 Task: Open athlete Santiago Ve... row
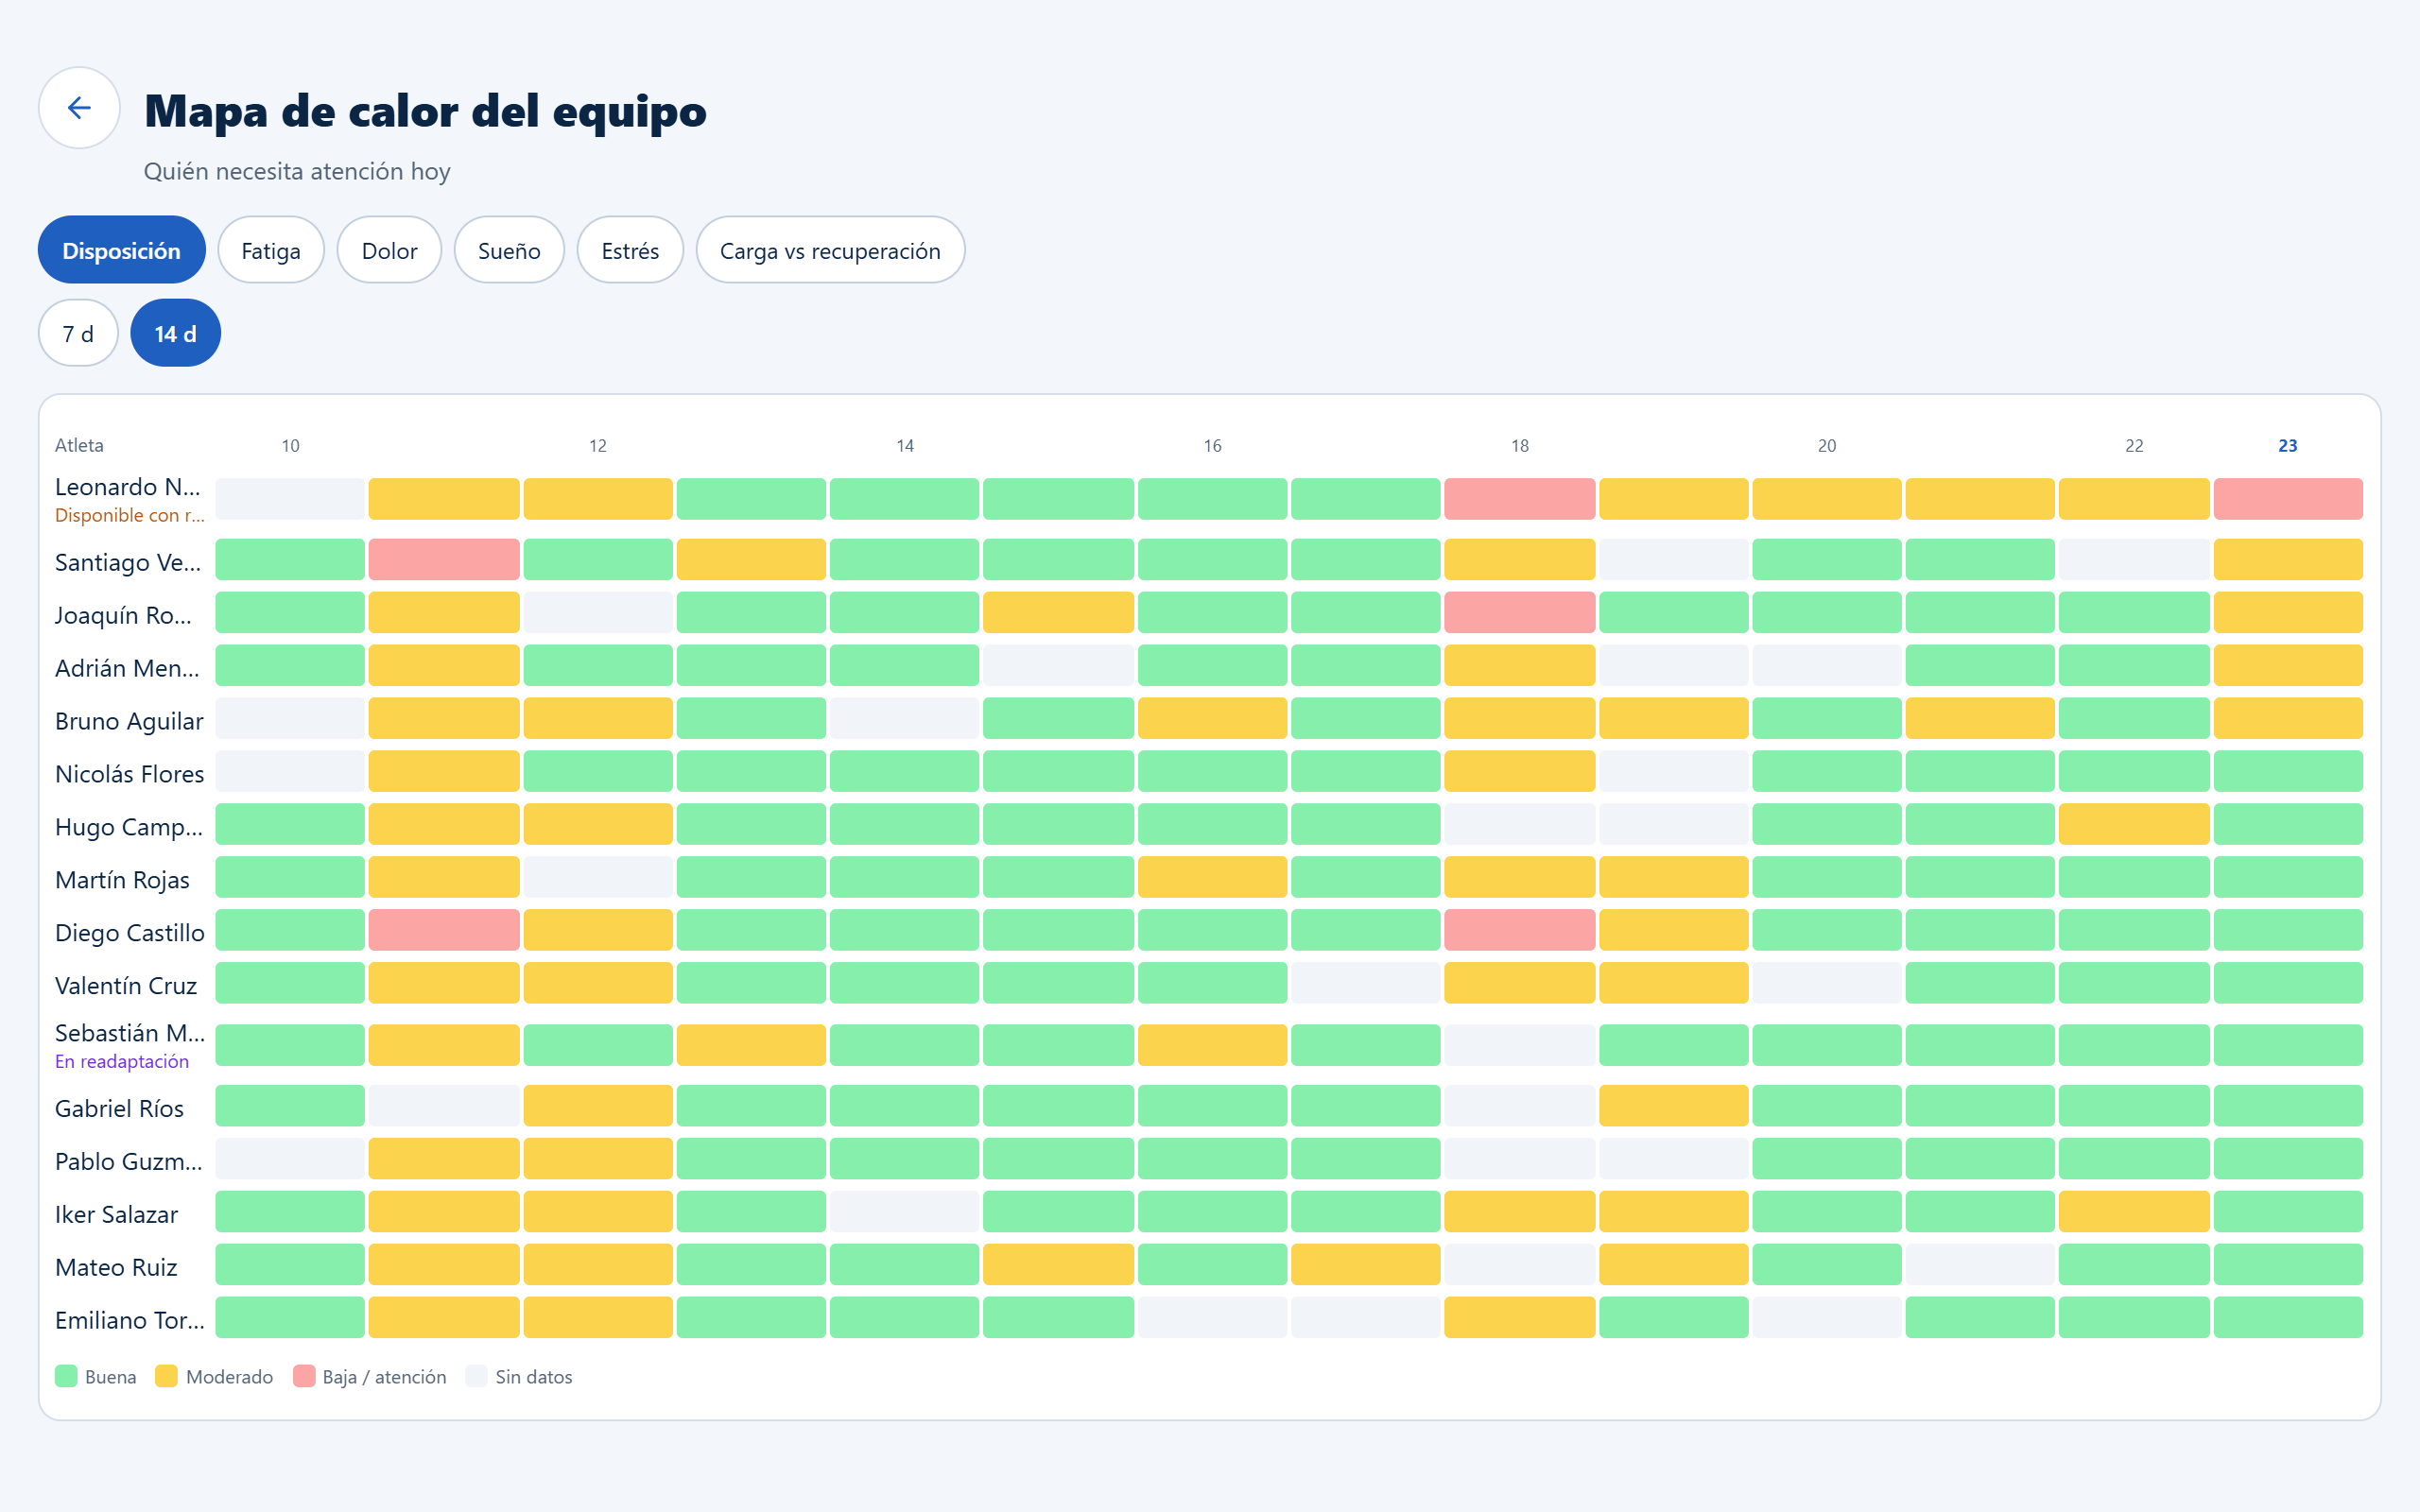coord(1209,560)
